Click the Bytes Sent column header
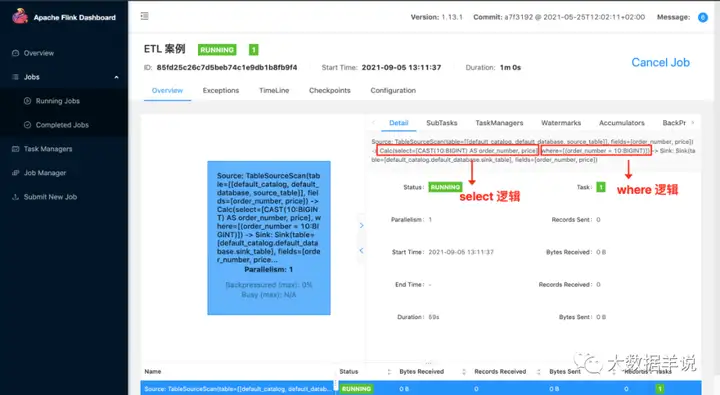Image resolution: width=720 pixels, height=395 pixels. point(565,372)
